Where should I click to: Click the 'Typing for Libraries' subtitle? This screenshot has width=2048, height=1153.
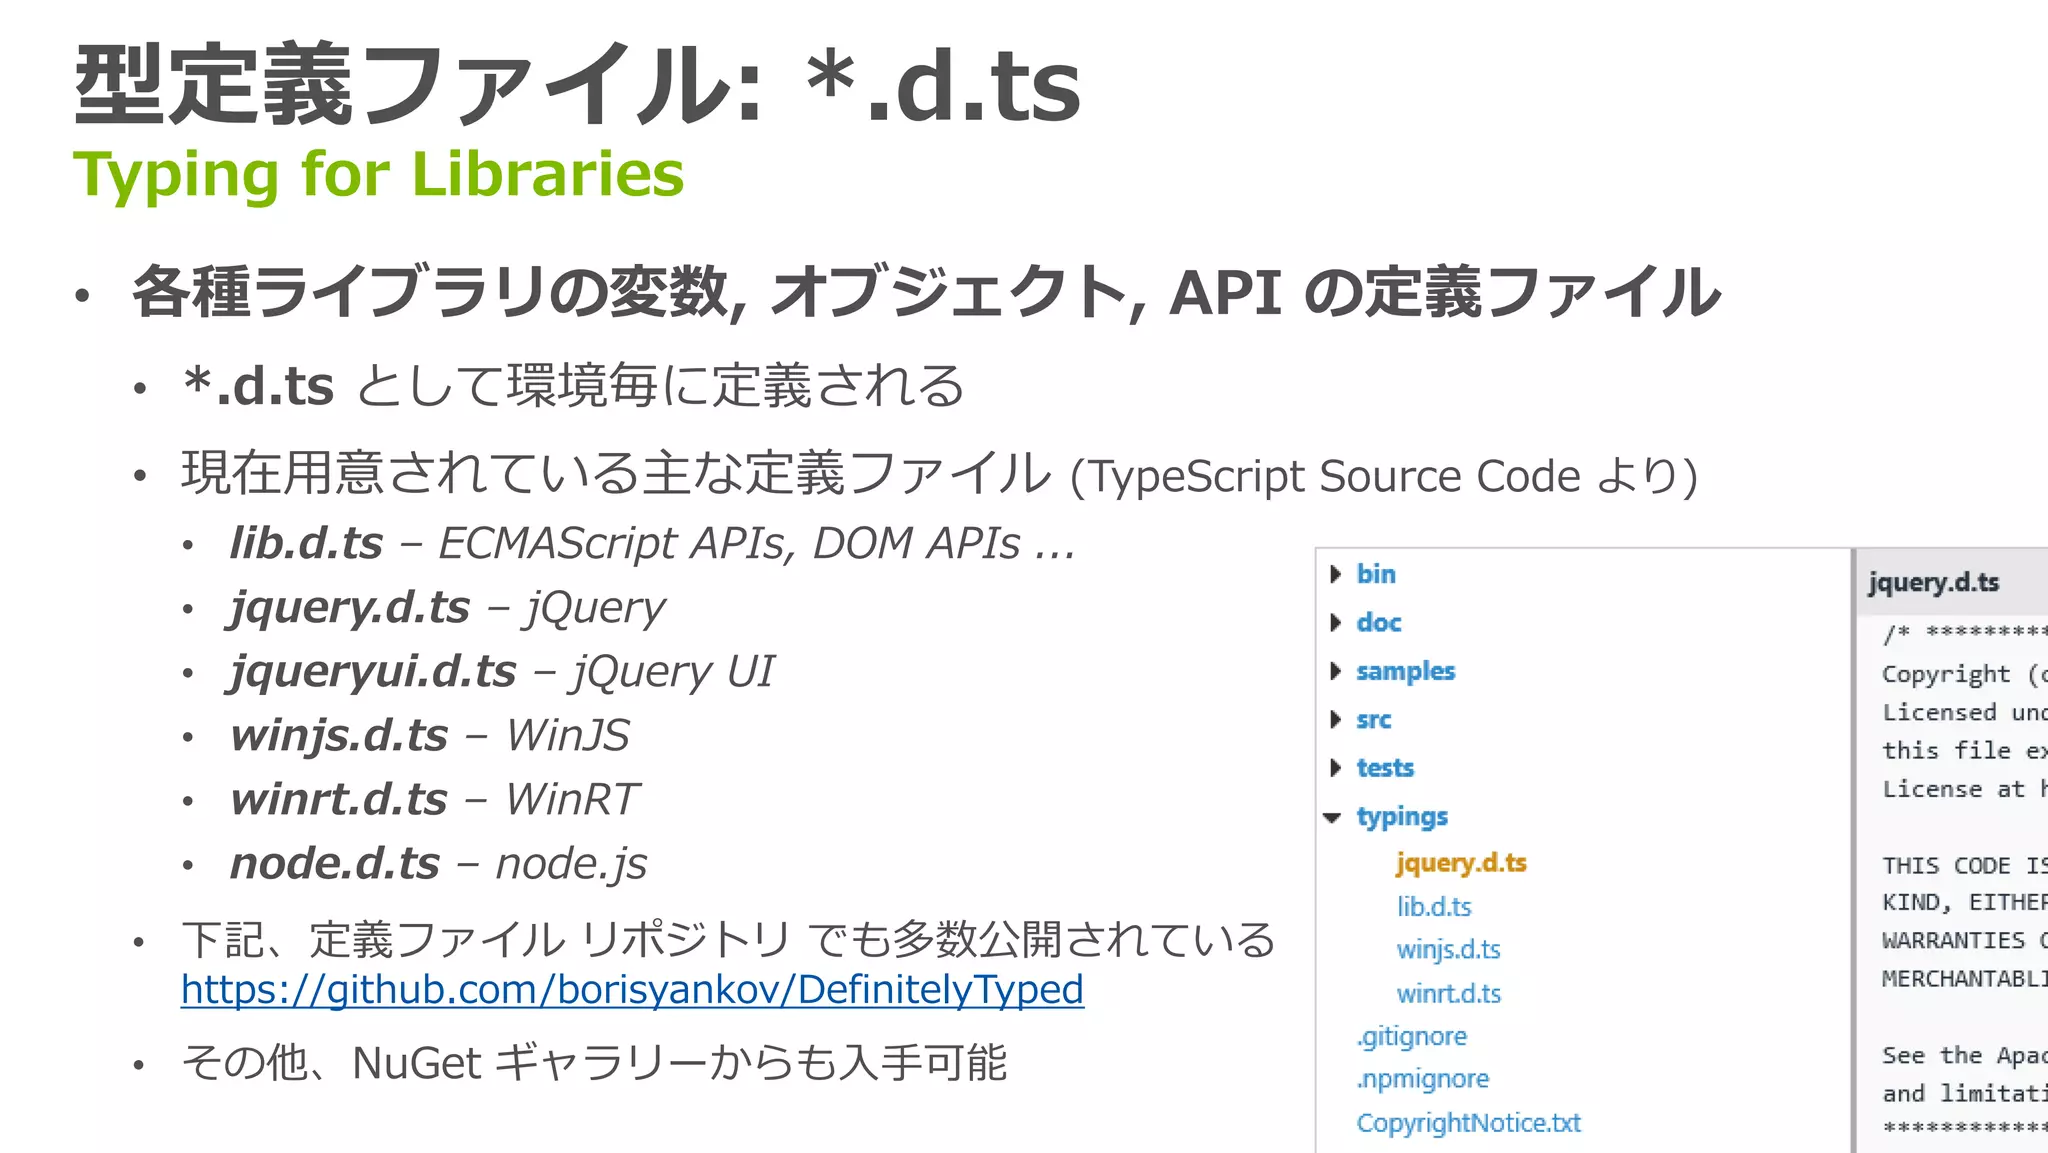pos(378,174)
